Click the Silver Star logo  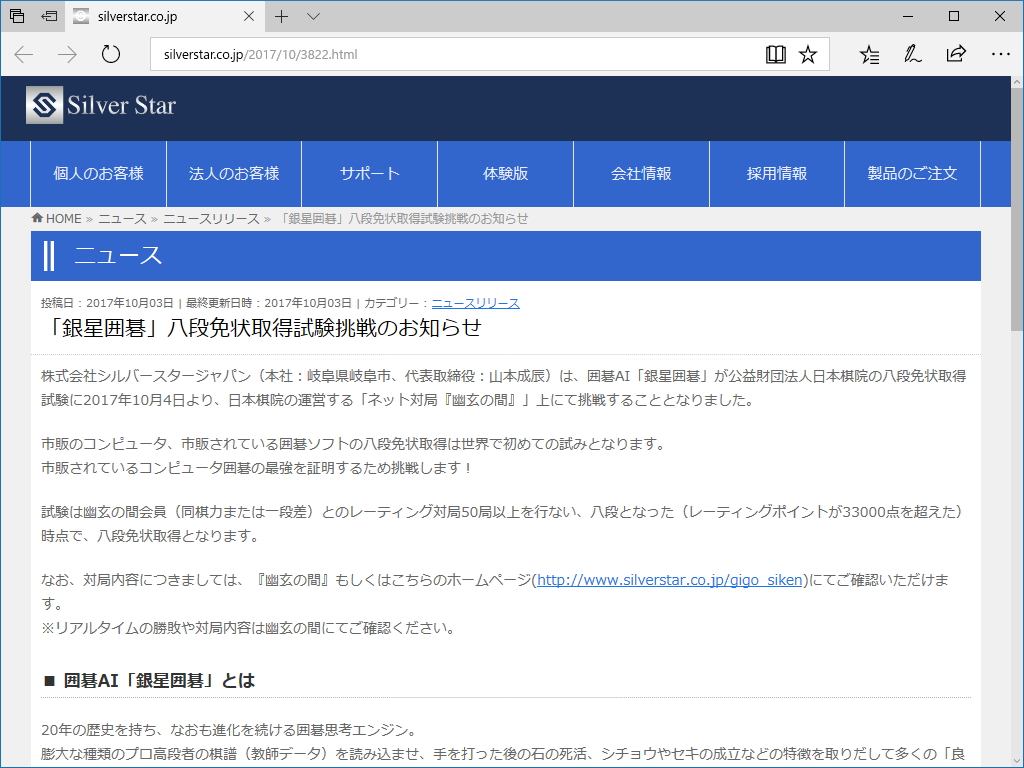point(100,105)
